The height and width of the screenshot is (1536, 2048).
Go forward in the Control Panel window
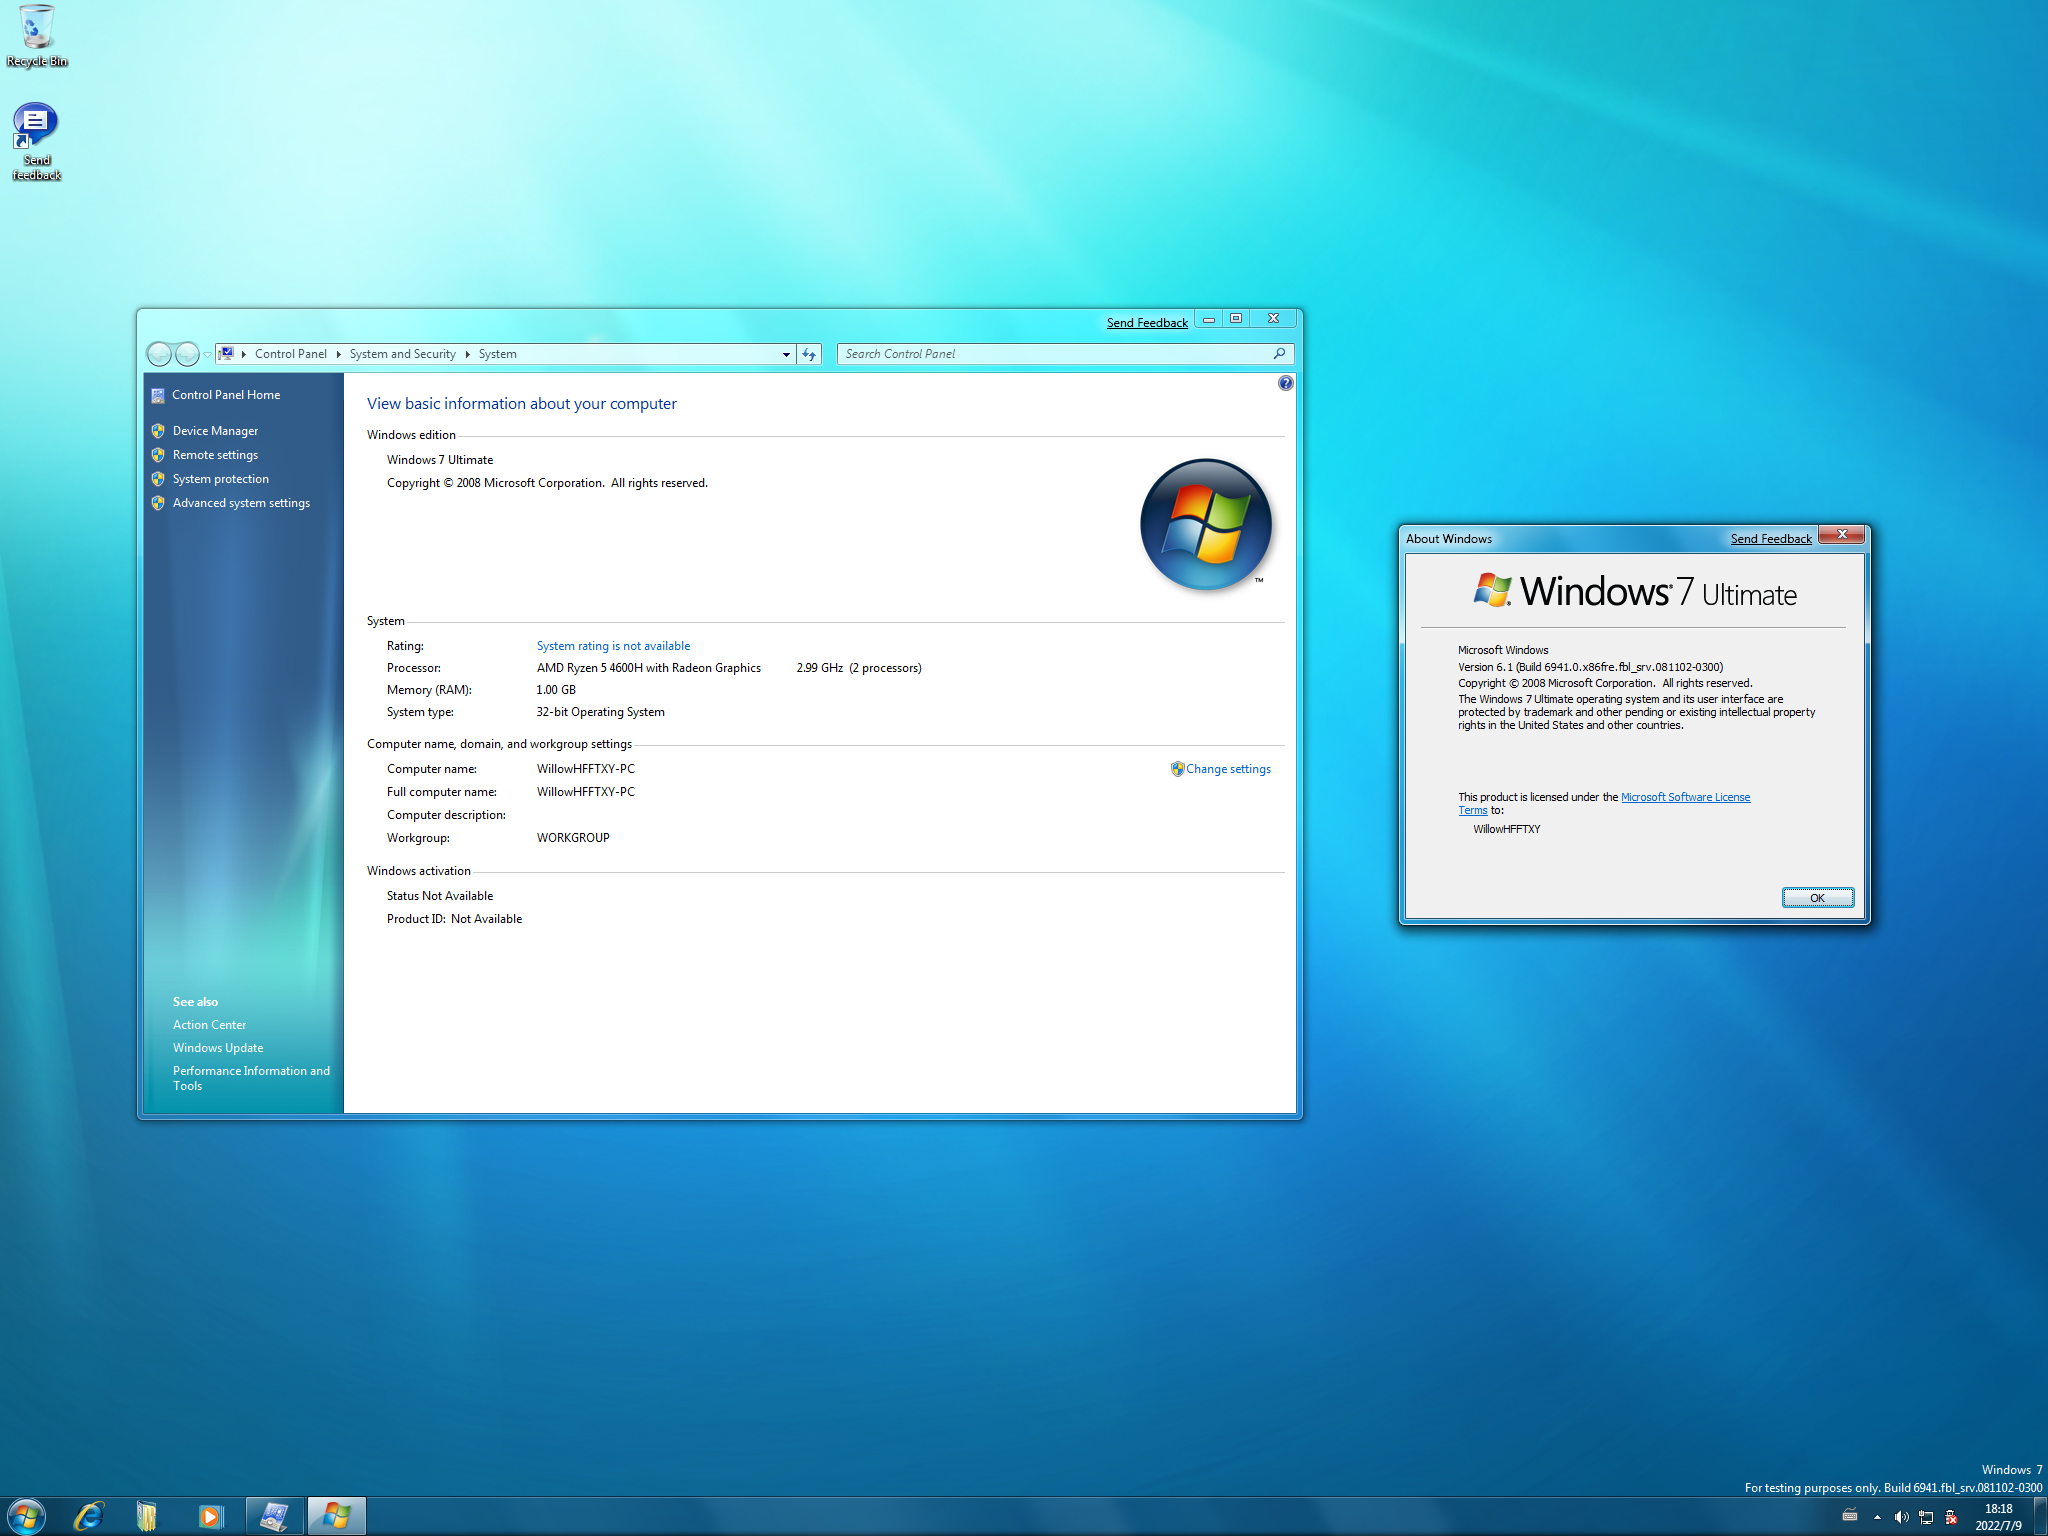(x=187, y=354)
